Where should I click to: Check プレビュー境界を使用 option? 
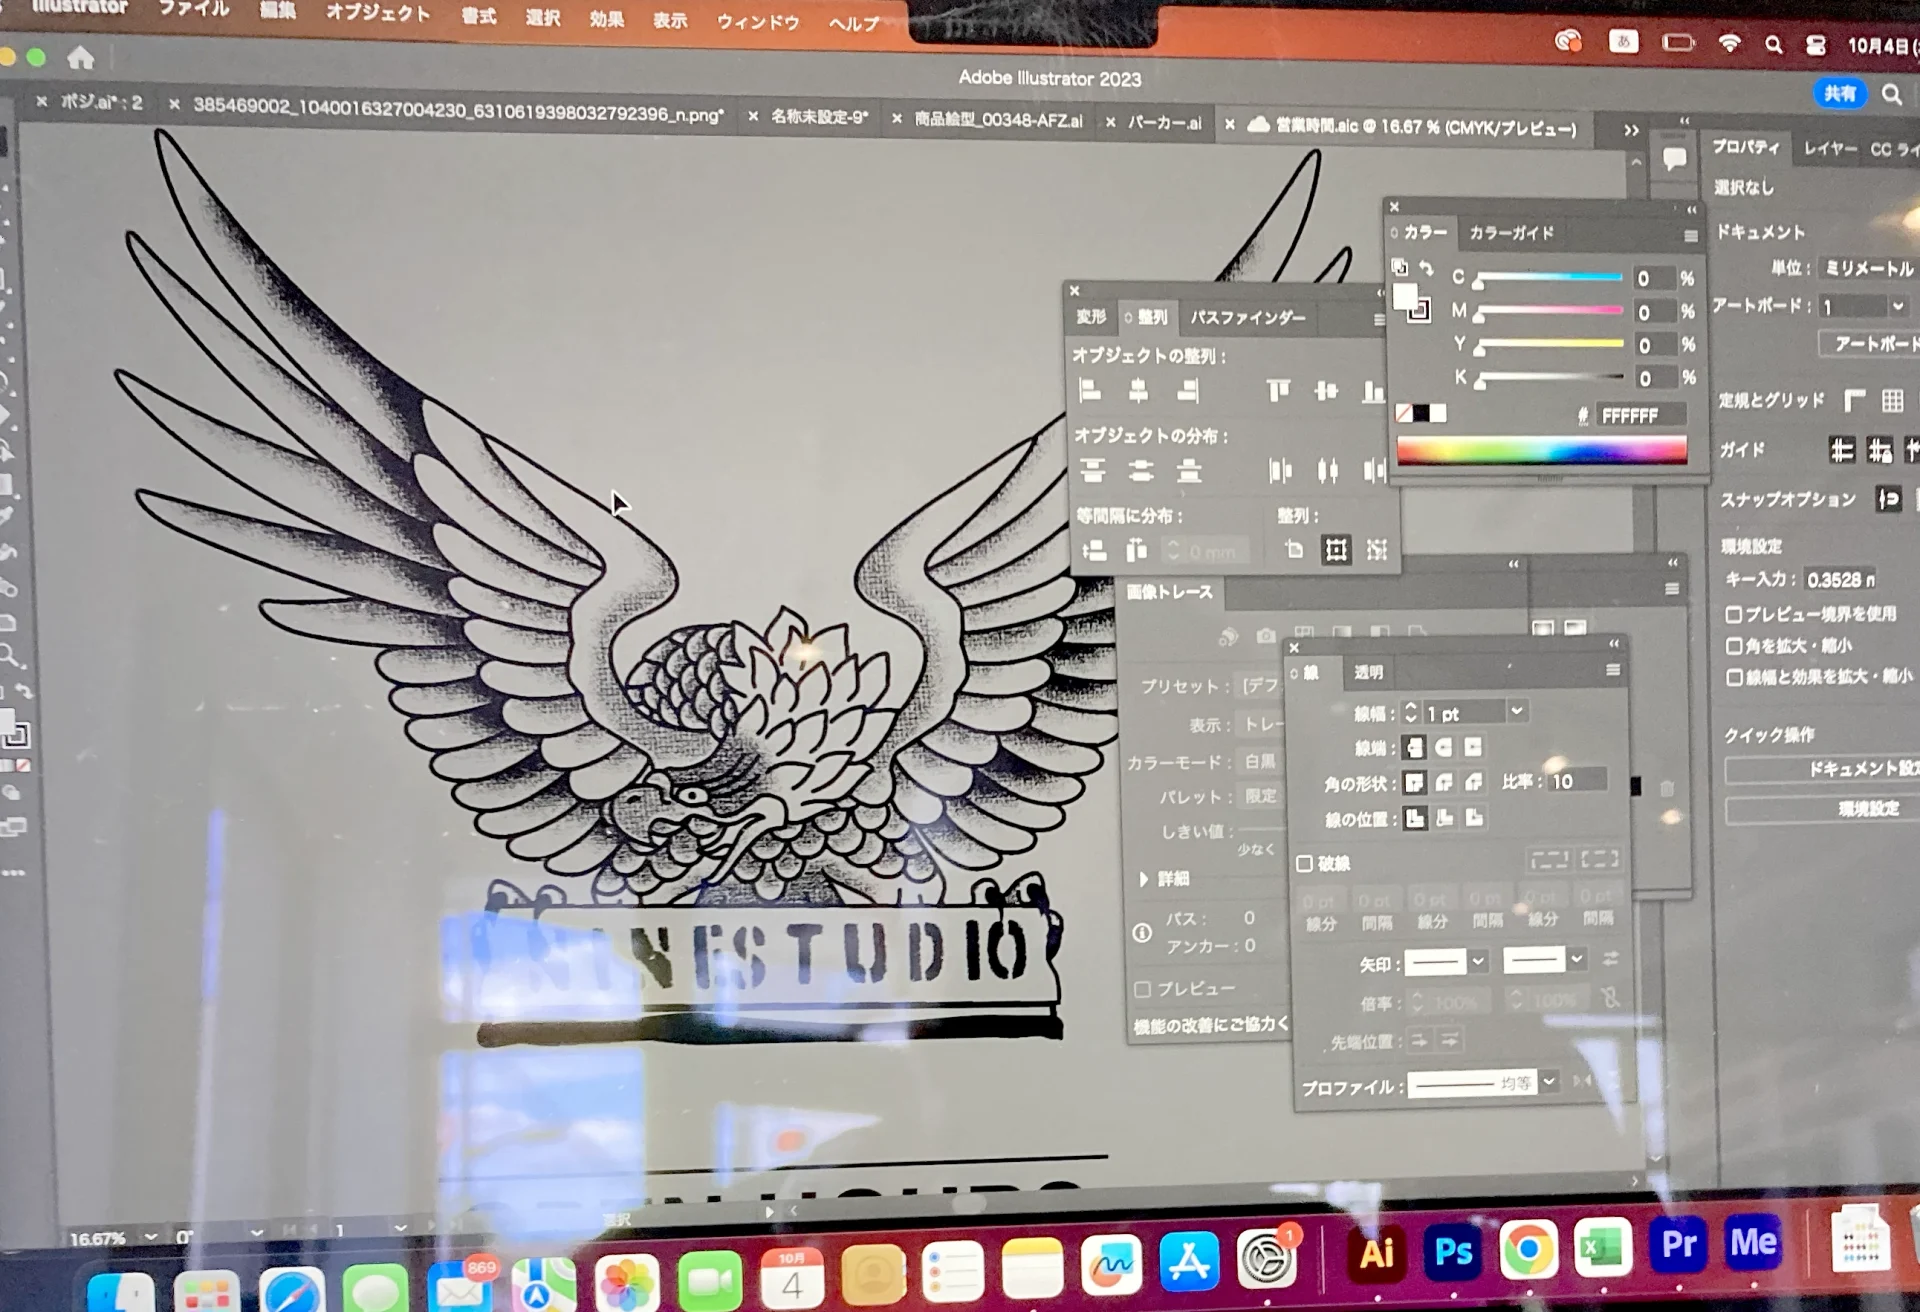[x=1734, y=614]
